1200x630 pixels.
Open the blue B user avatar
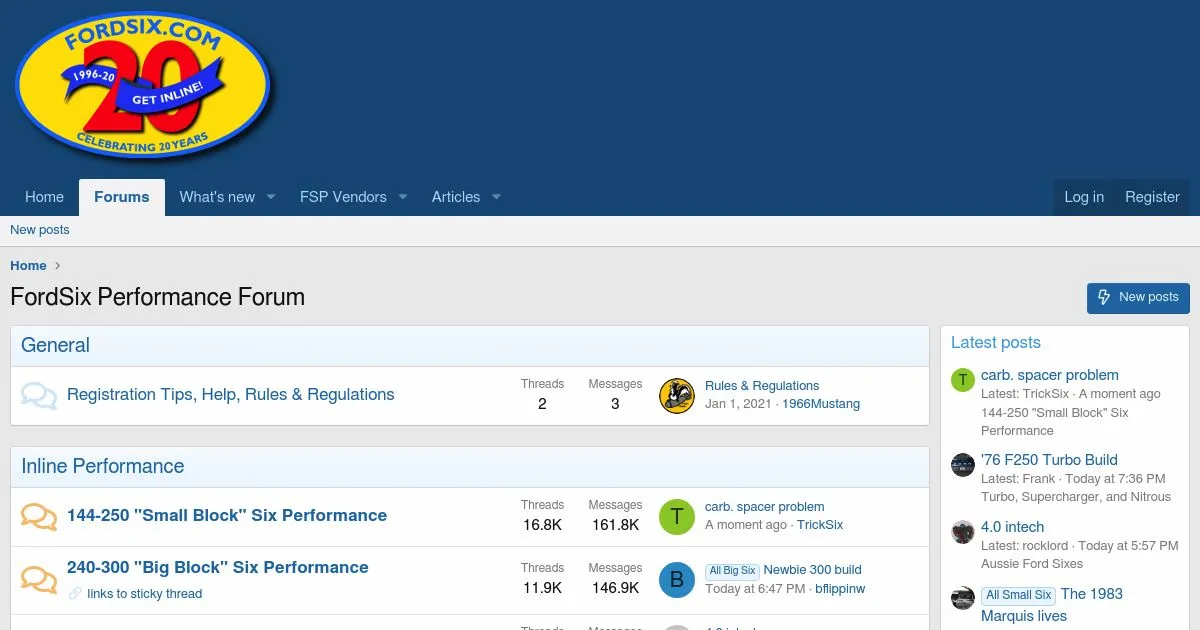(x=677, y=580)
